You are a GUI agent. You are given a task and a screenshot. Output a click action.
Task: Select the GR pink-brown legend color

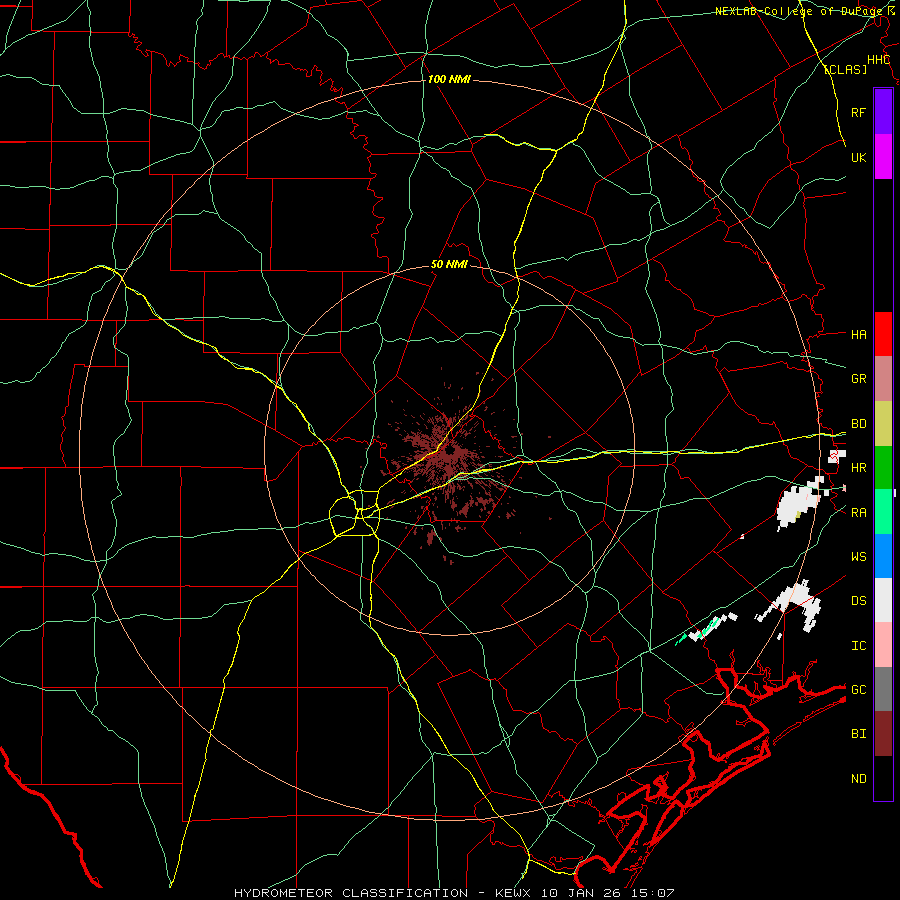[883, 378]
